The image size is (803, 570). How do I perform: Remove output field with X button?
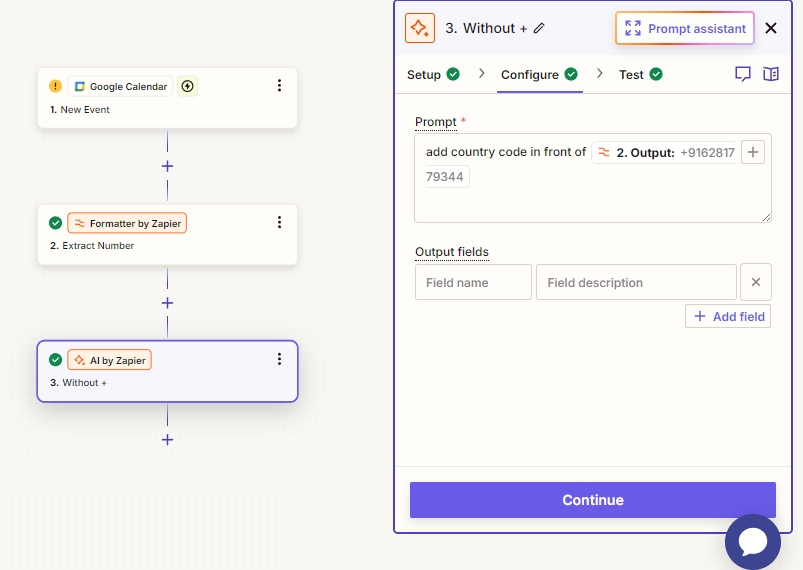[x=755, y=282]
